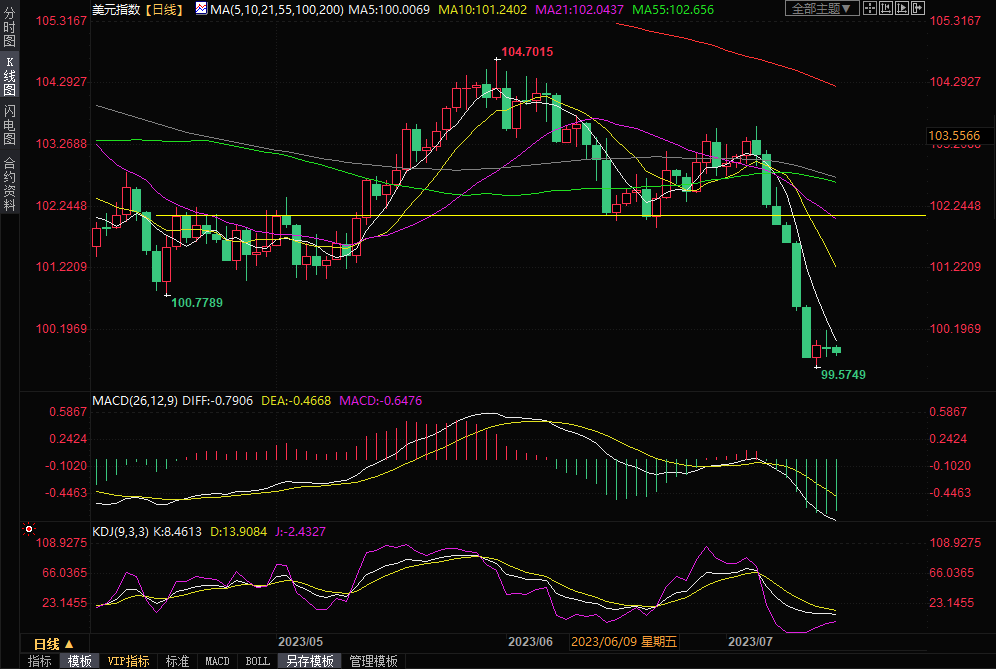Open the 闪电图 side tab
The height and width of the screenshot is (669, 996).
[9, 125]
